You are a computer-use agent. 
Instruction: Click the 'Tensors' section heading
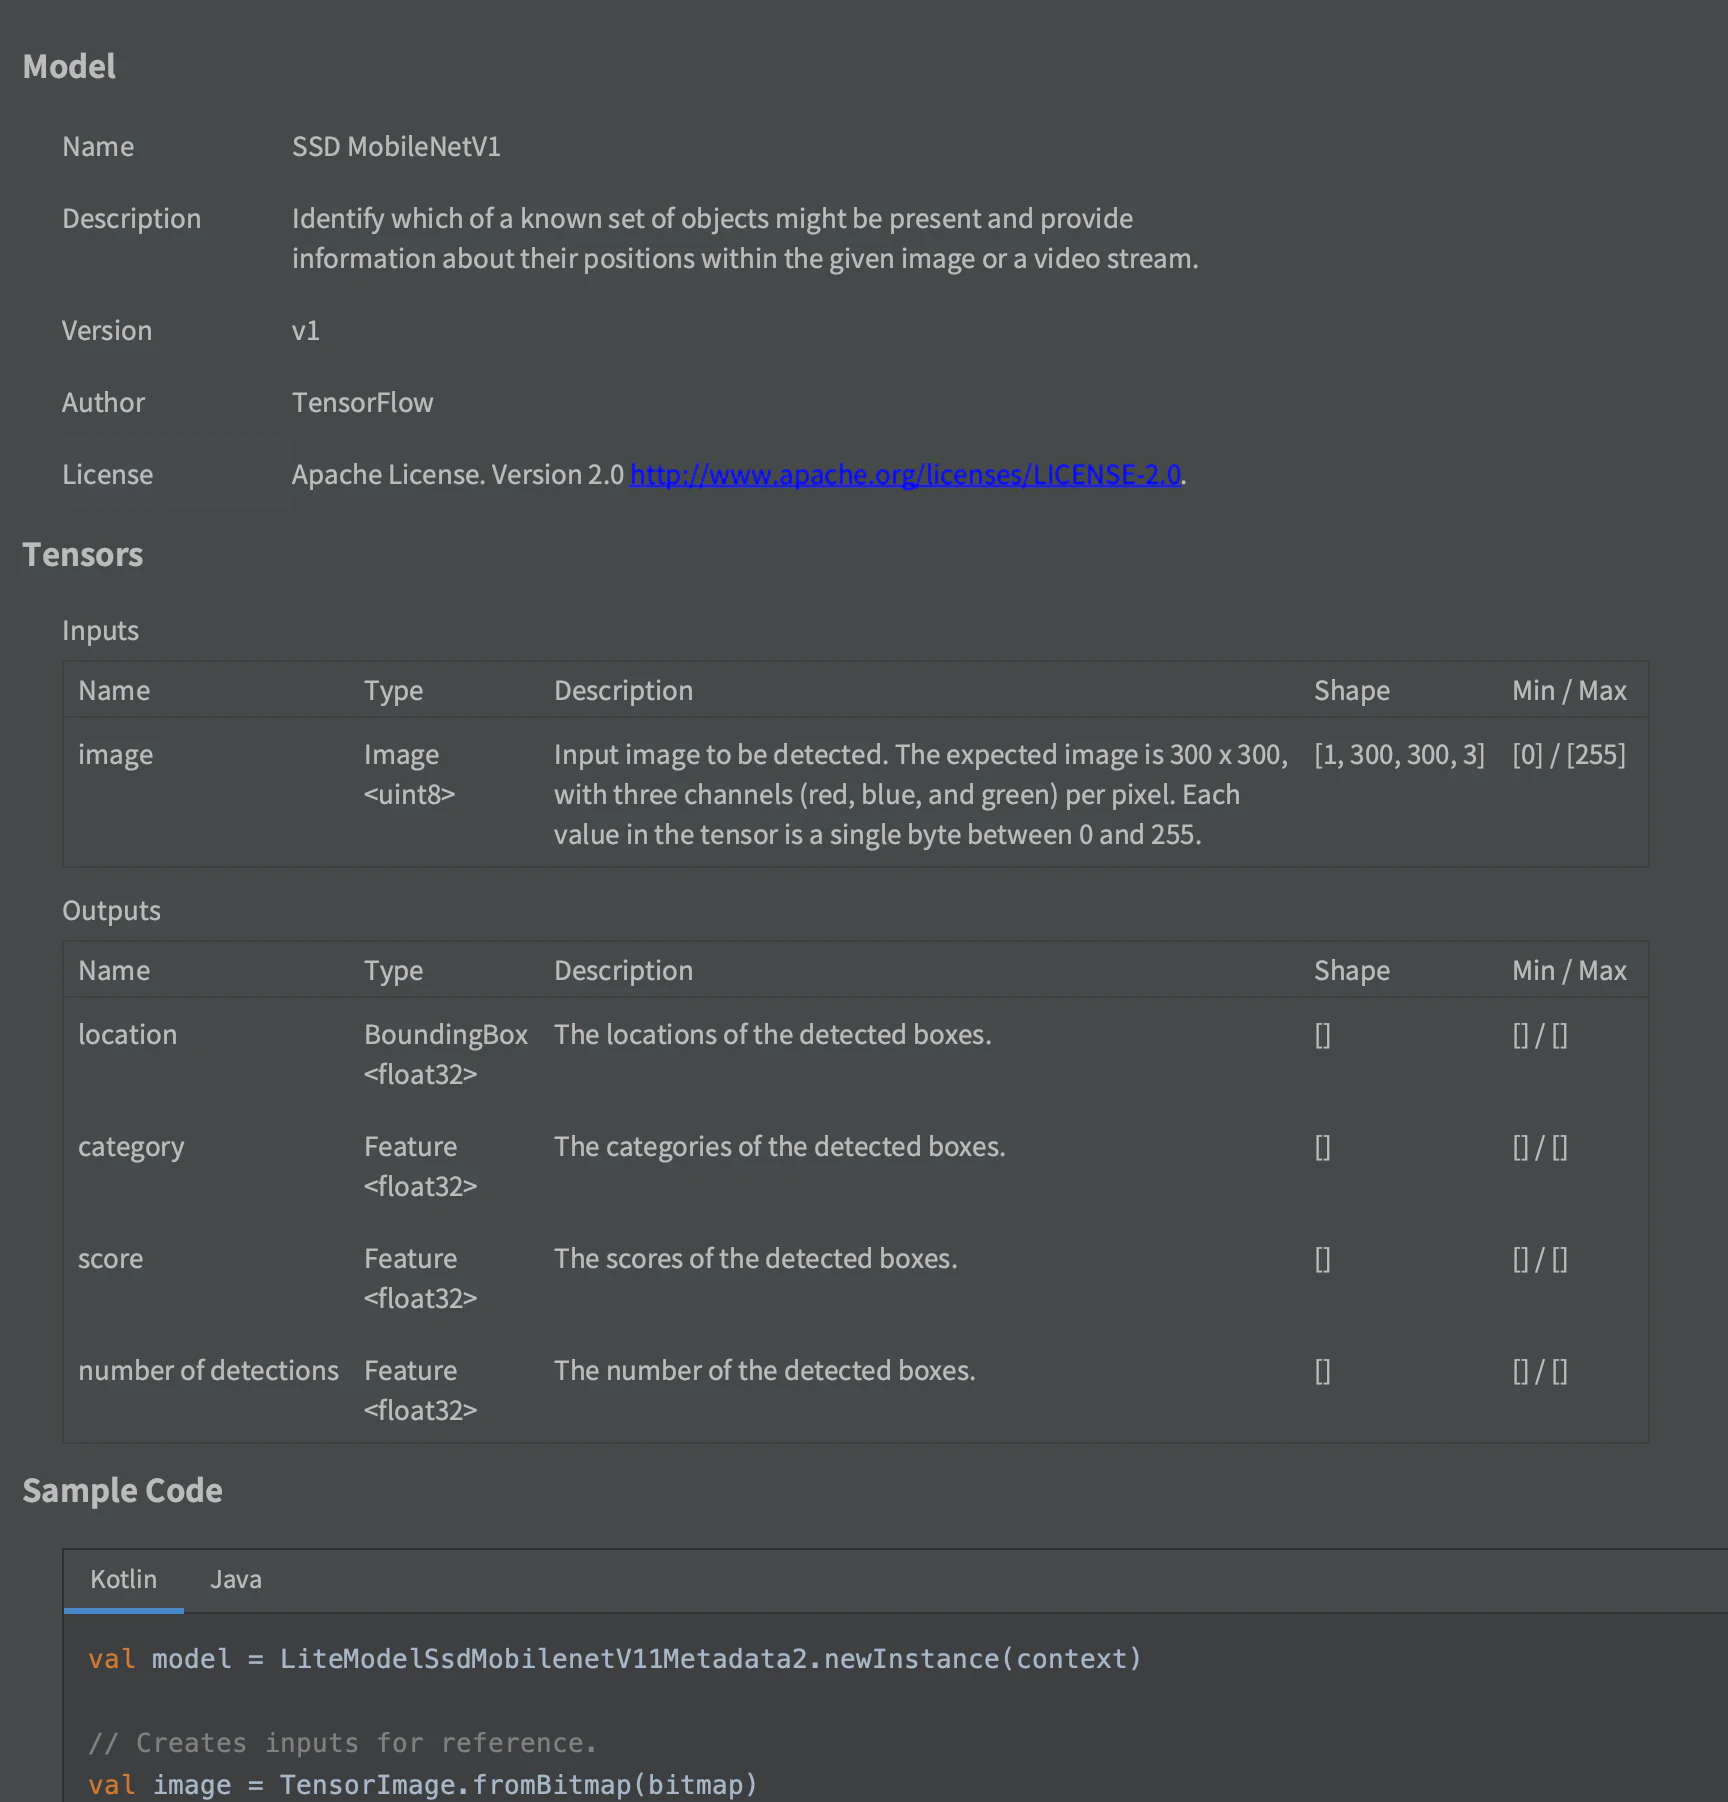(82, 554)
